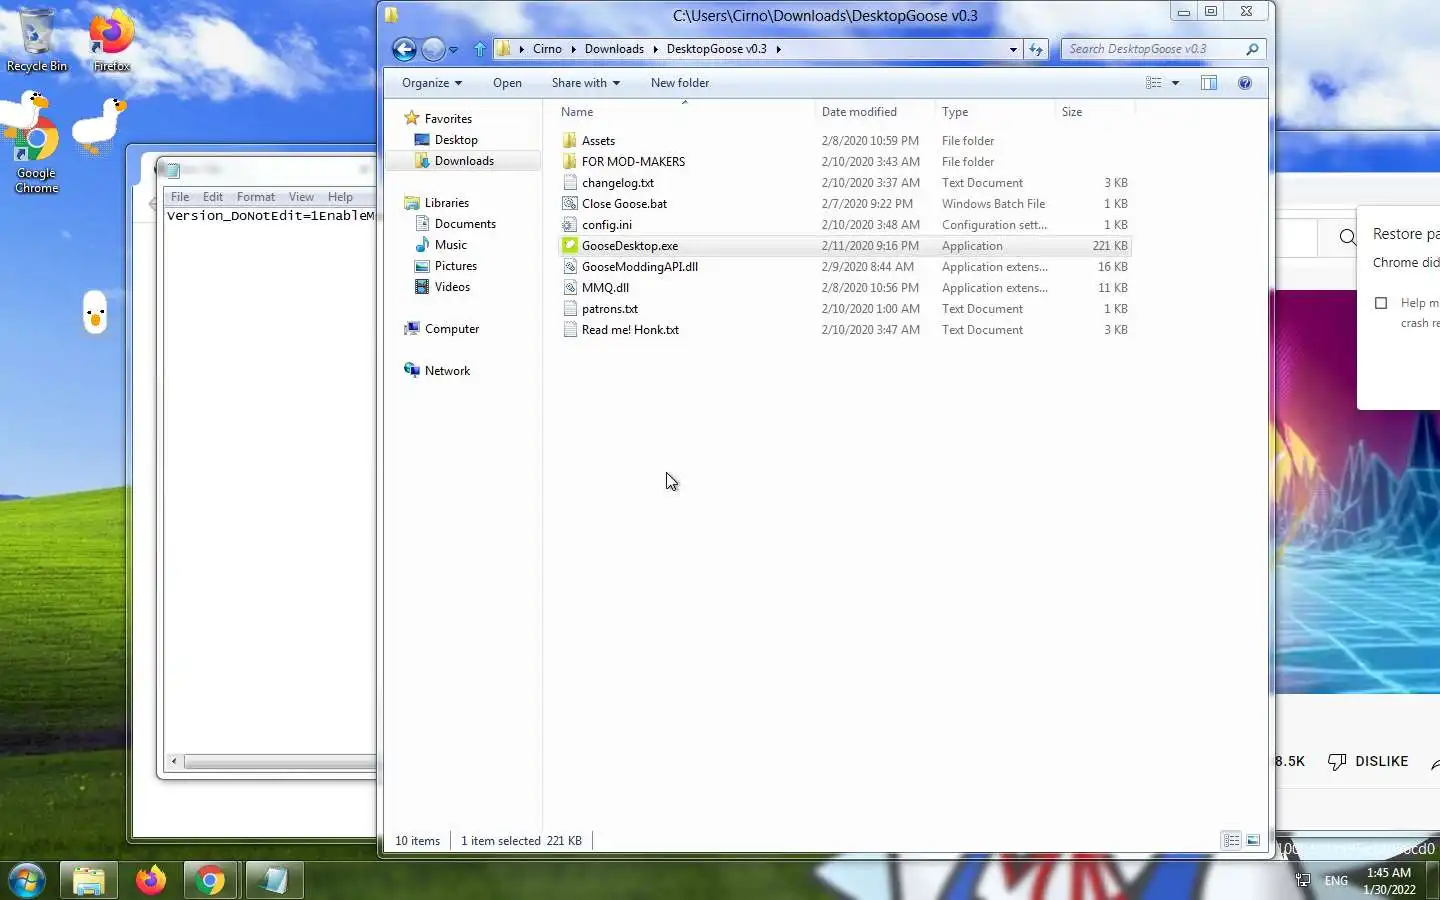This screenshot has width=1440, height=900.
Task: Click the Back navigation arrow in Explorer
Action: [404, 49]
